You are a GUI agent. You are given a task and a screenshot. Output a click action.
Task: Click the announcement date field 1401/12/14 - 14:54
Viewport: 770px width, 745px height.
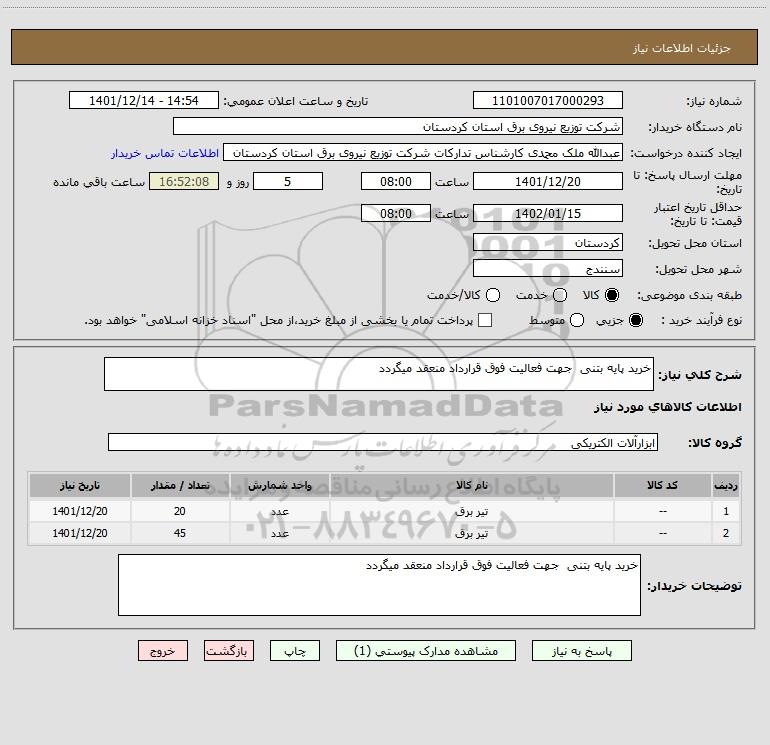144,101
